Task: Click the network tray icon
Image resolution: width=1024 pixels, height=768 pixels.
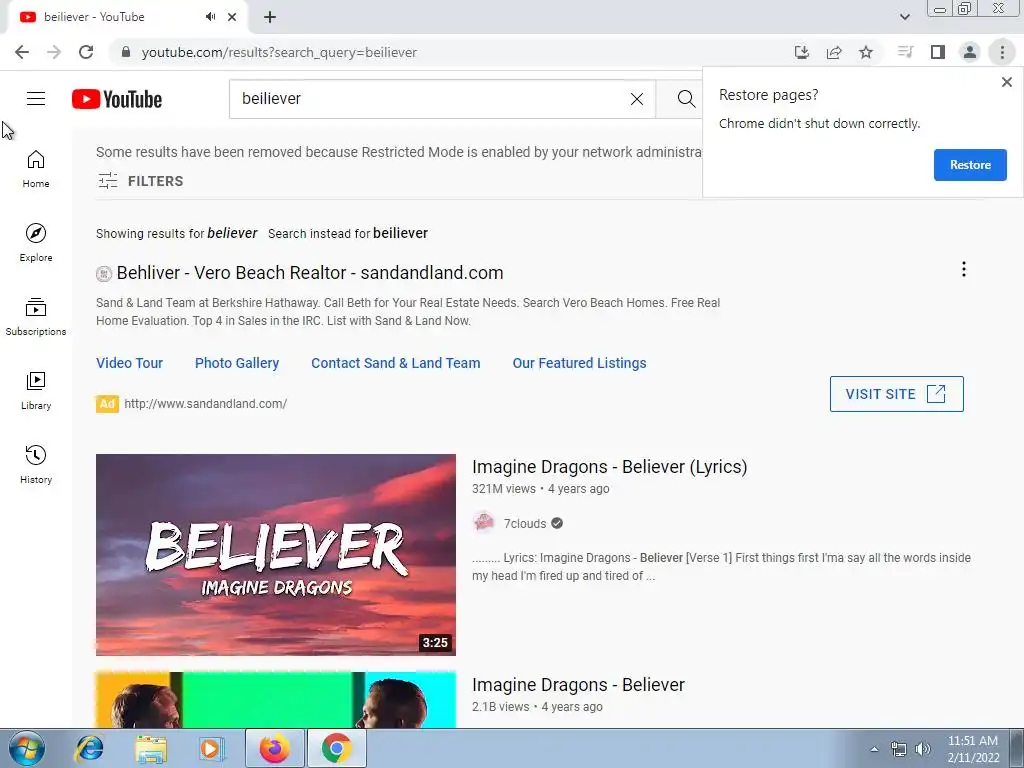Action: click(899, 749)
